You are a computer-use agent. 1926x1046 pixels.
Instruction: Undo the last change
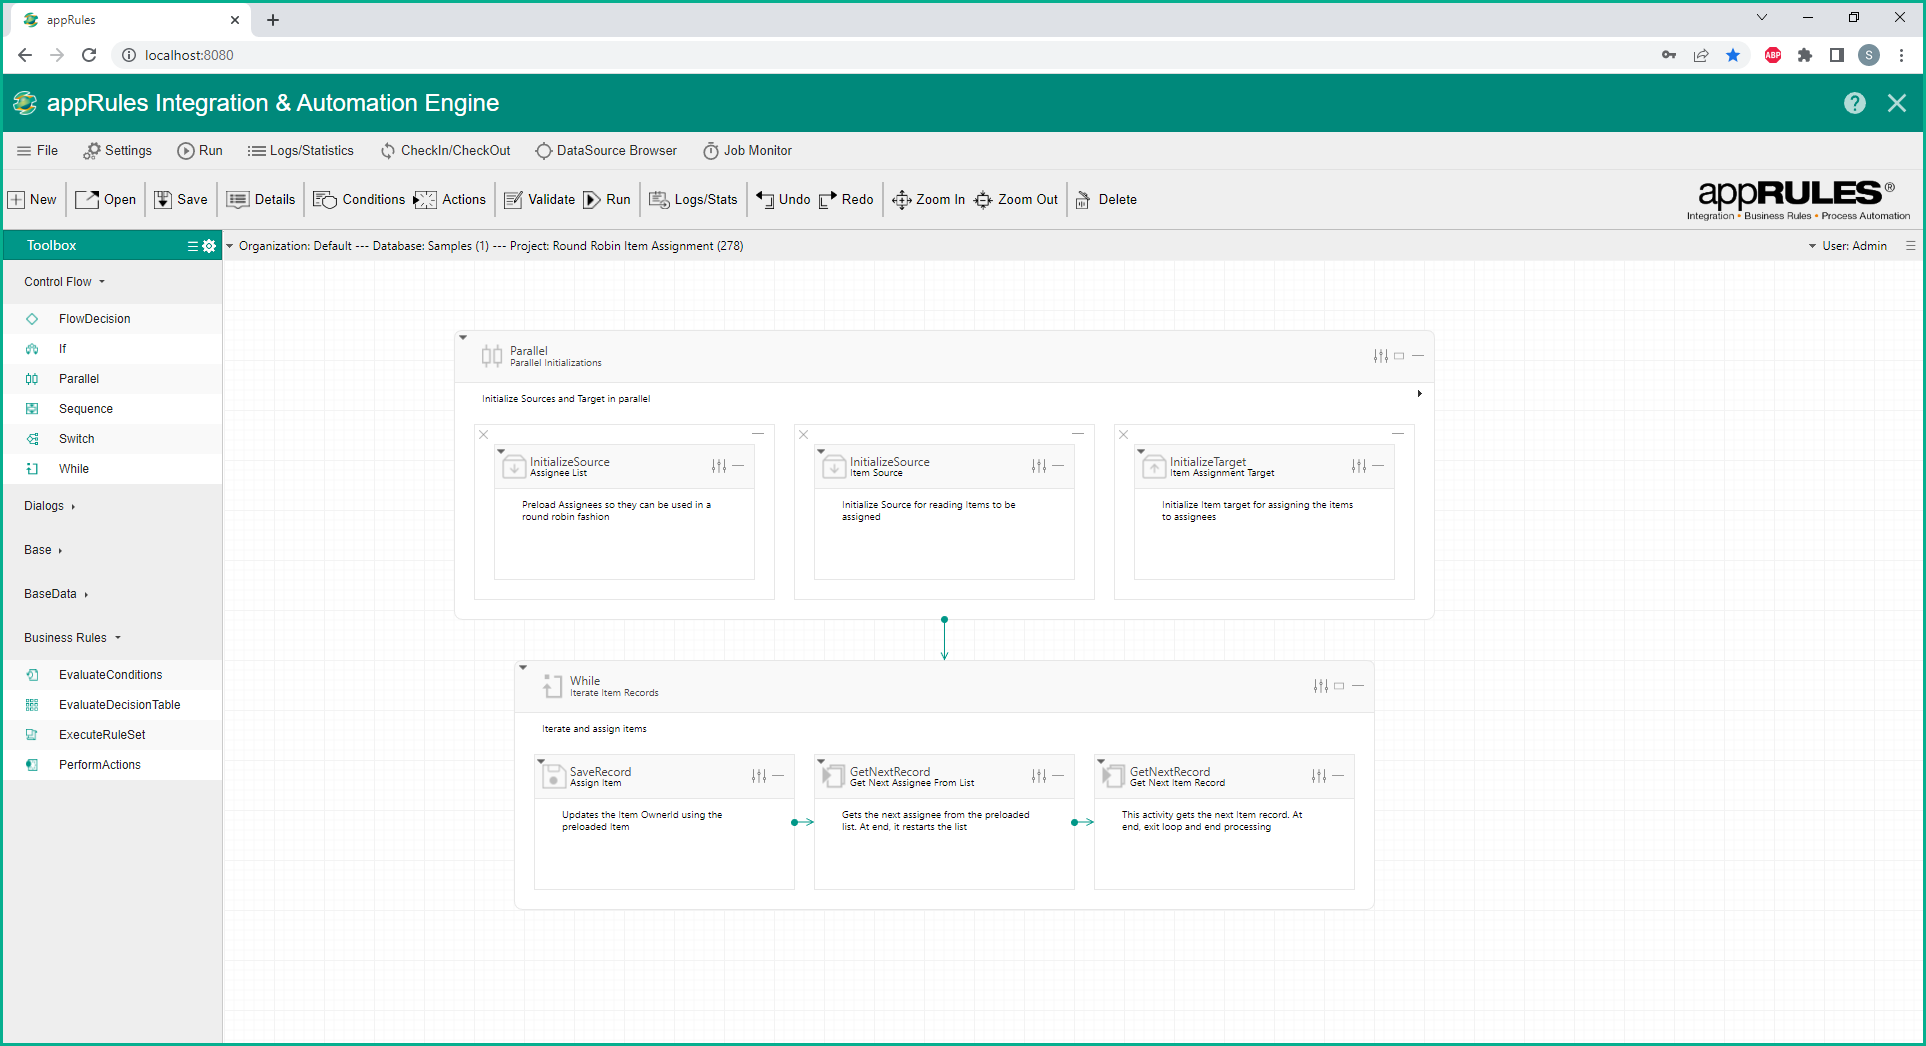point(783,200)
